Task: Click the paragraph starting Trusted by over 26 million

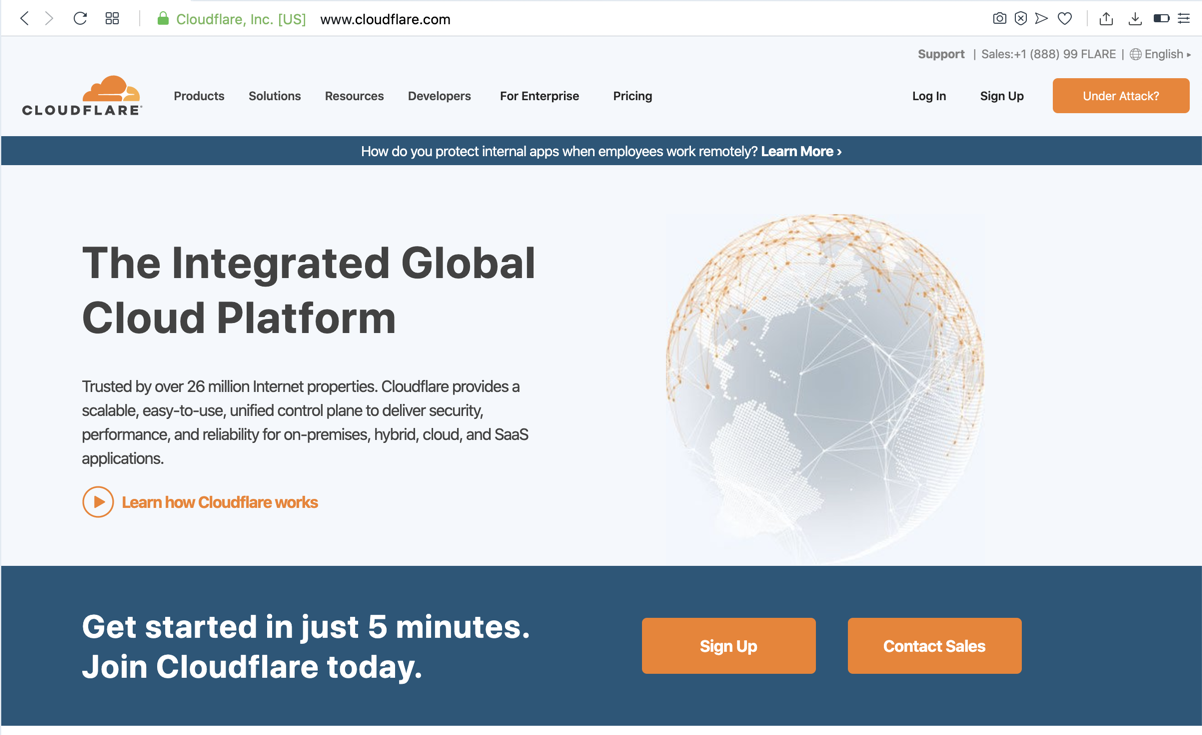Action: click(305, 422)
